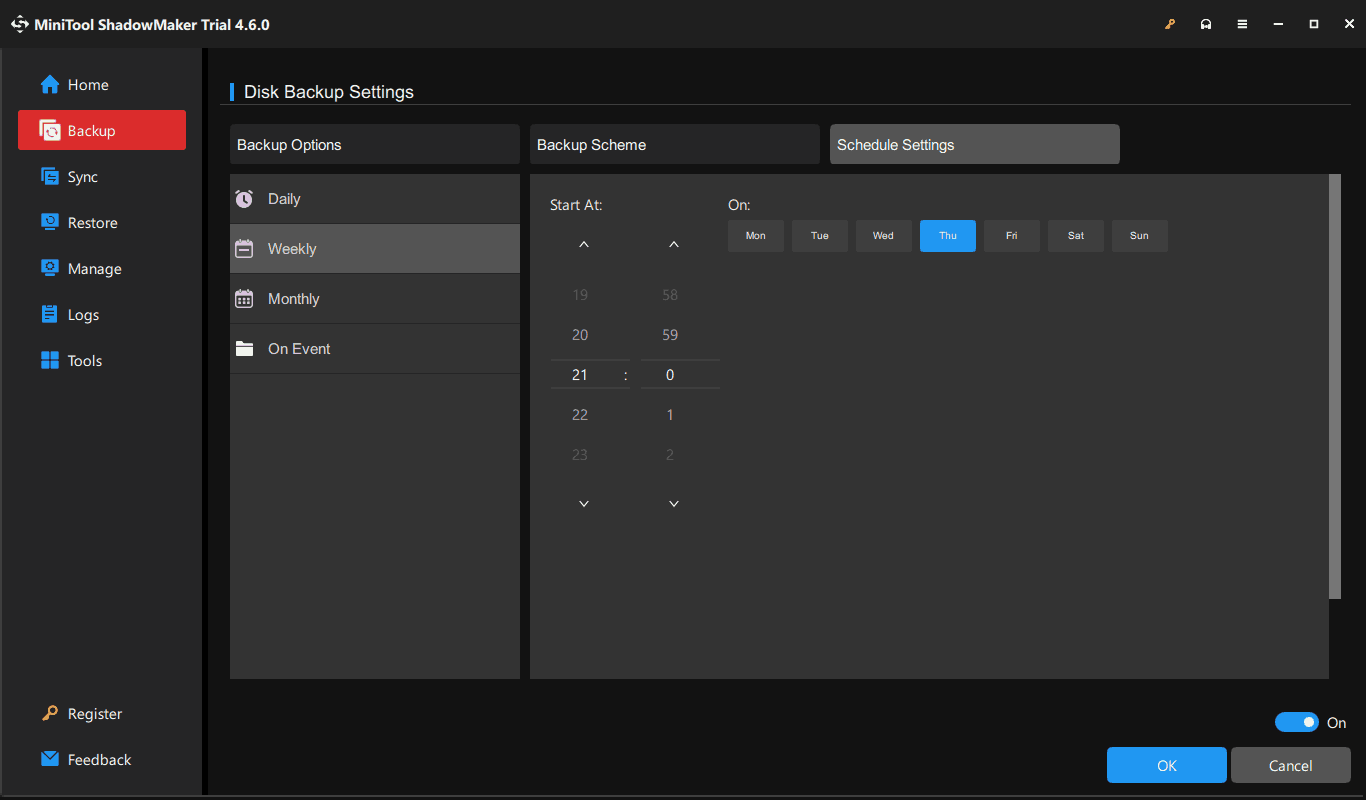Deselect Thursday in the day picker

(x=947, y=235)
